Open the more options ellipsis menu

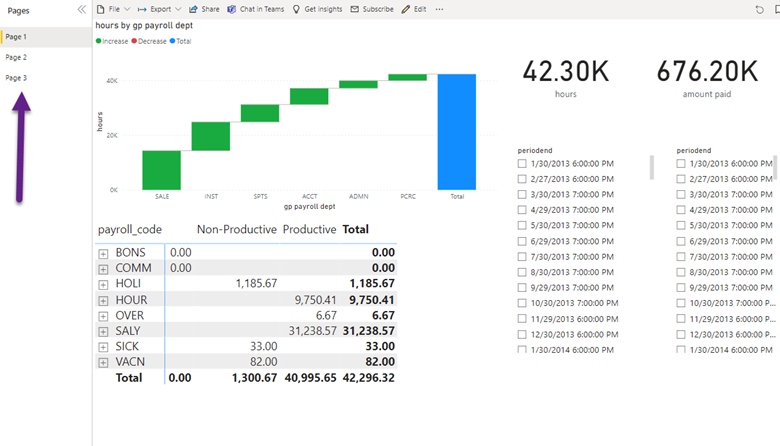440,9
